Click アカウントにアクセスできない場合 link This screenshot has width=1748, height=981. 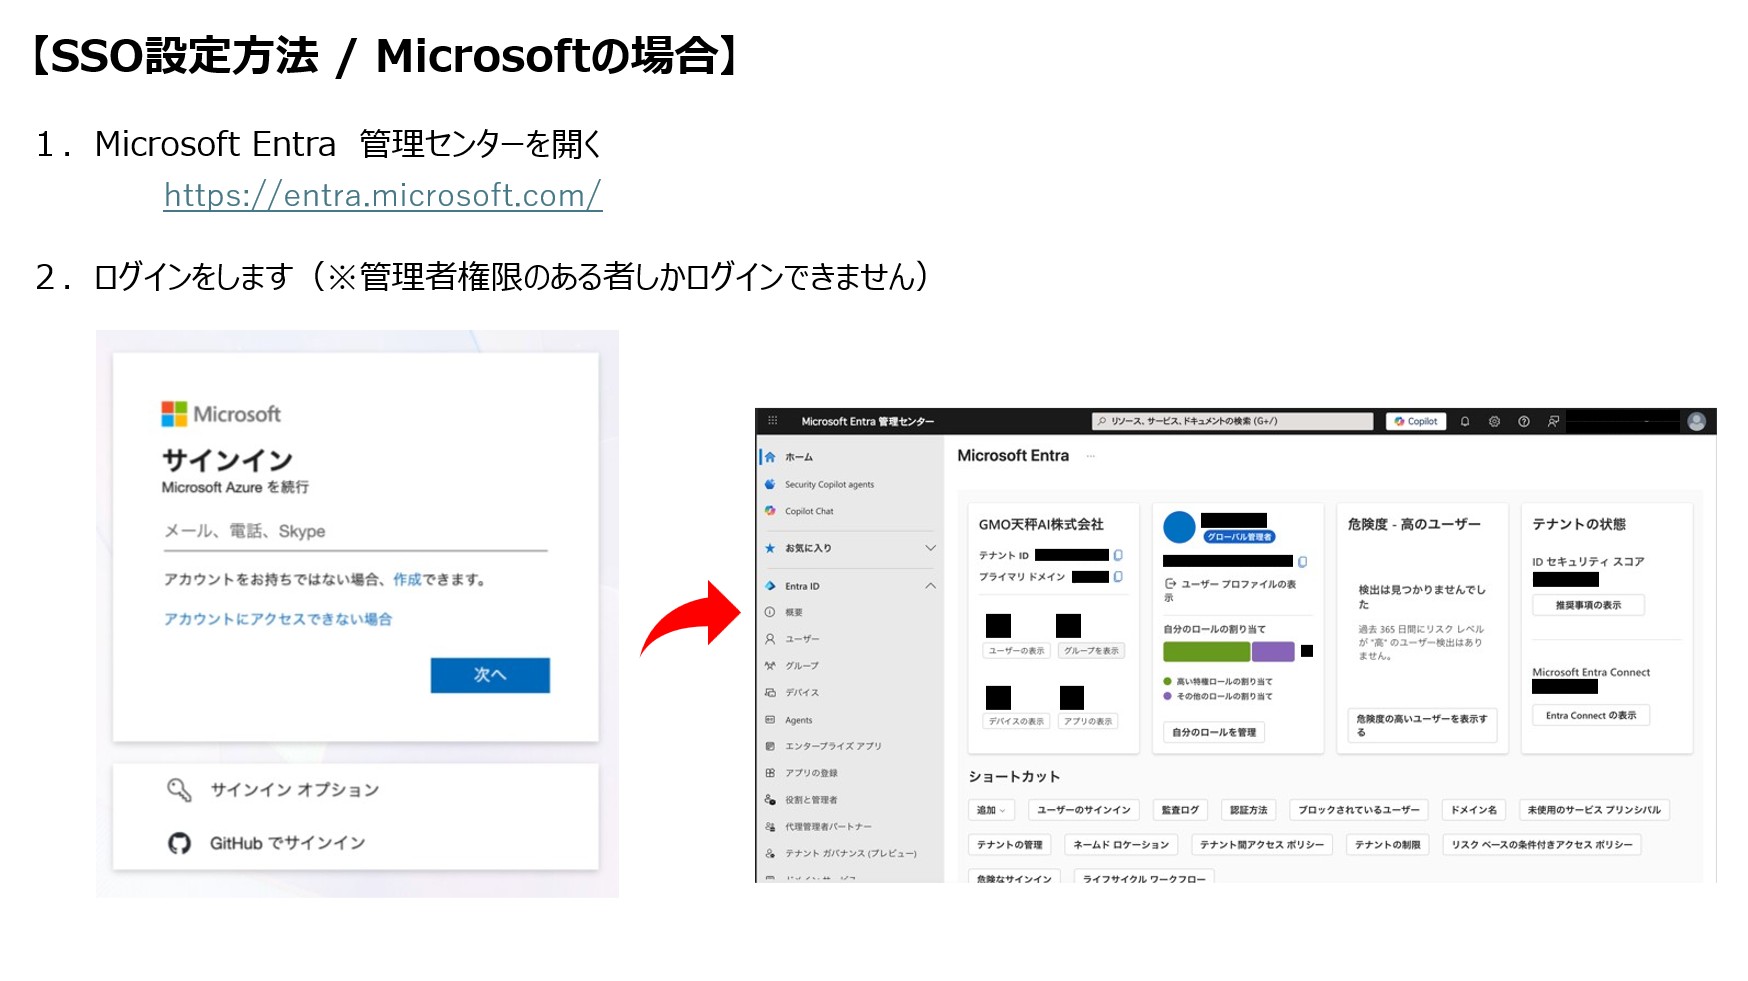coord(278,619)
